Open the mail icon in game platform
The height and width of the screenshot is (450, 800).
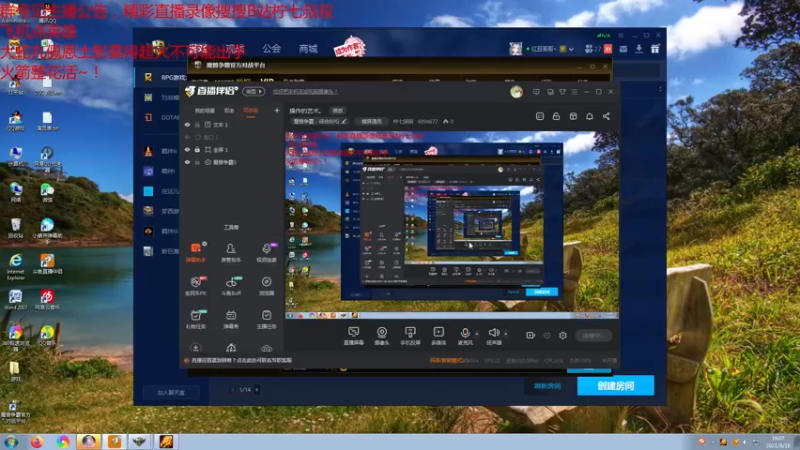click(623, 49)
